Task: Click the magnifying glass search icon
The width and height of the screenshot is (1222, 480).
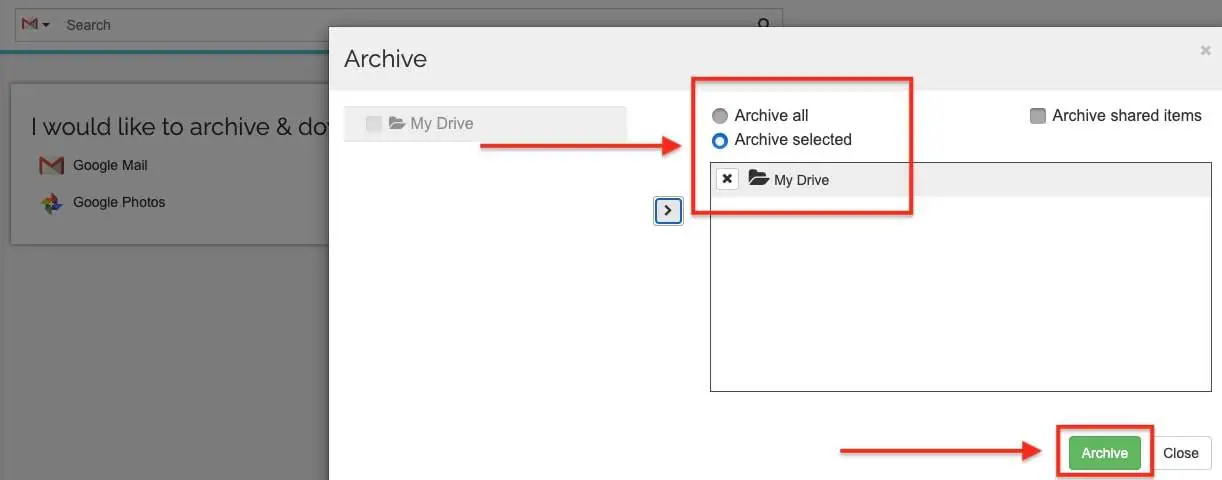Action: pos(764,25)
